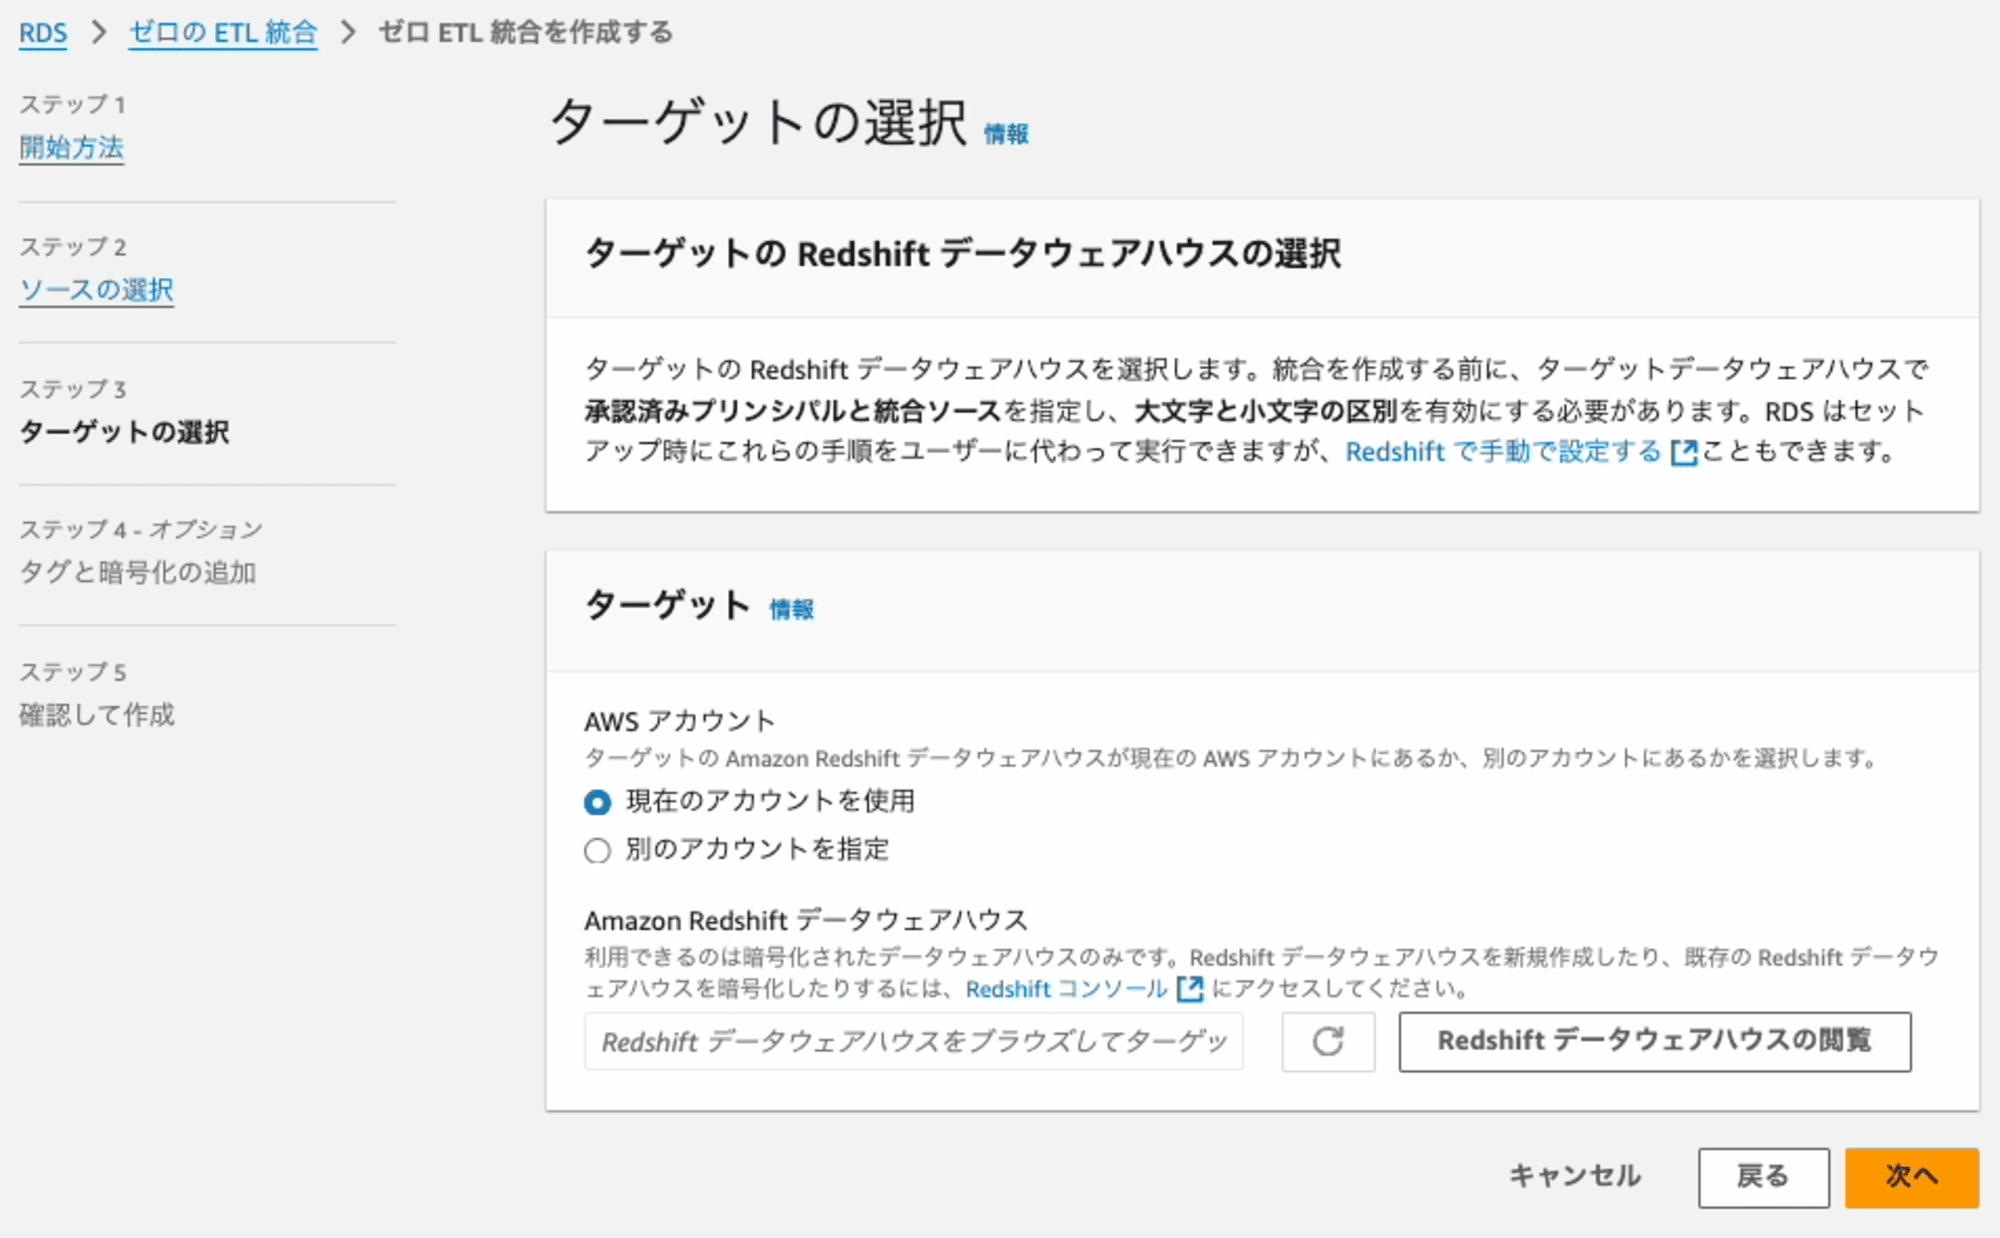Click Amazon Redshift データウェアハウス field label

[x=806, y=920]
